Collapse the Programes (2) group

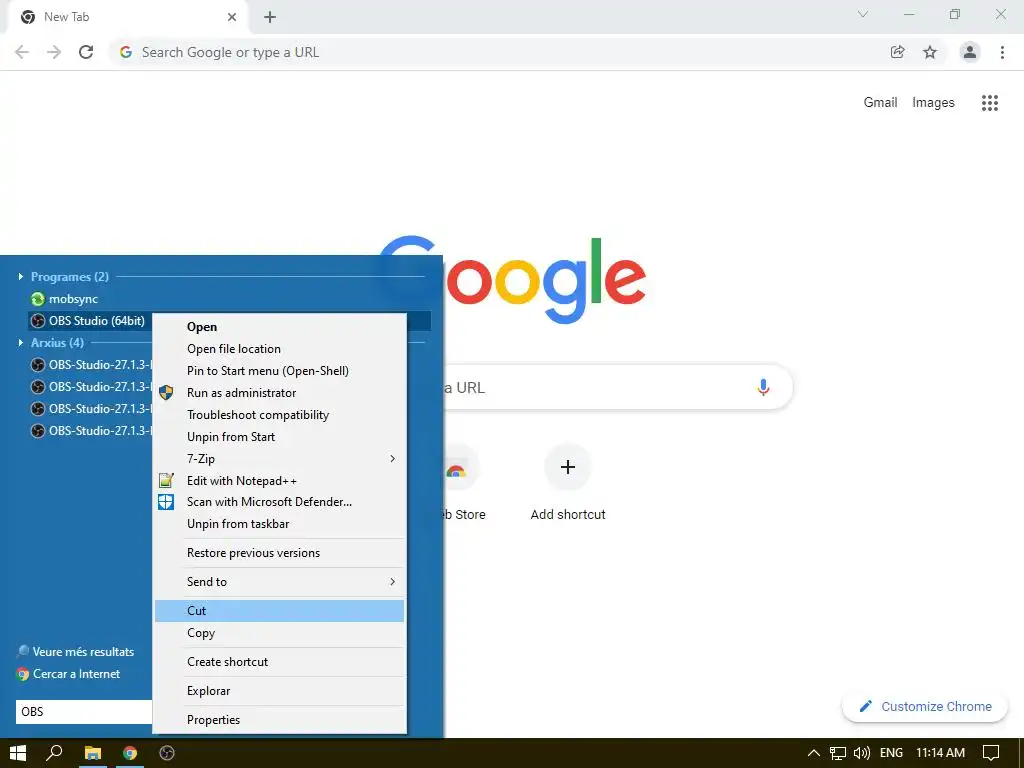pyautogui.click(x=20, y=277)
